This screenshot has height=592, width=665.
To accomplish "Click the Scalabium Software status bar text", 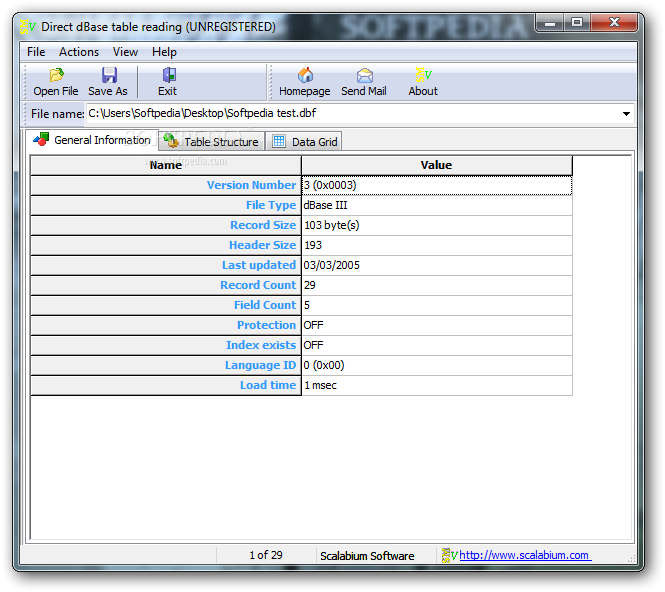I will [367, 556].
